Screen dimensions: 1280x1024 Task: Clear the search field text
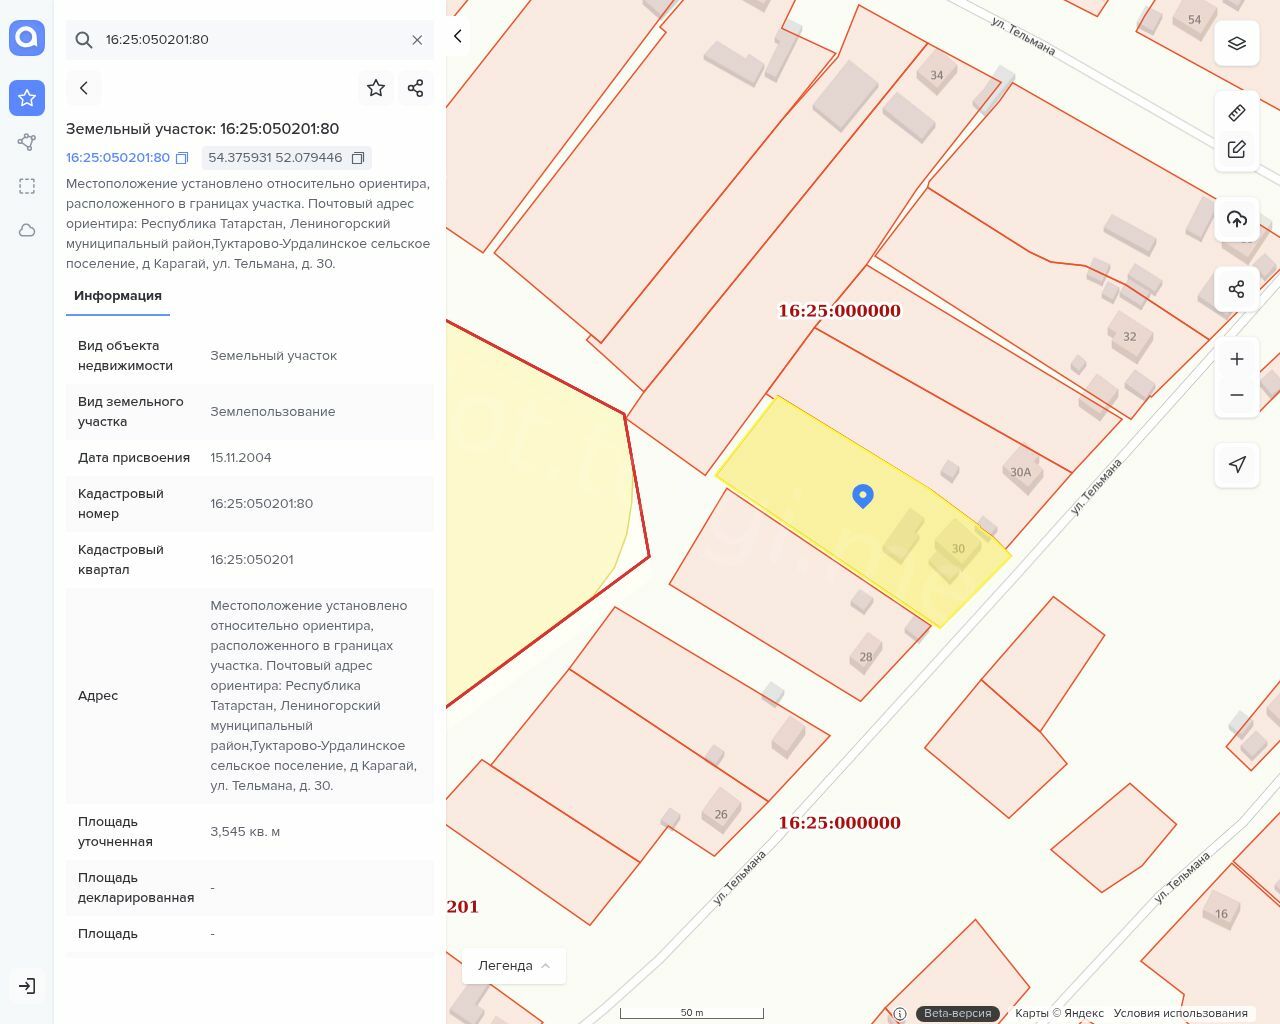tap(417, 40)
